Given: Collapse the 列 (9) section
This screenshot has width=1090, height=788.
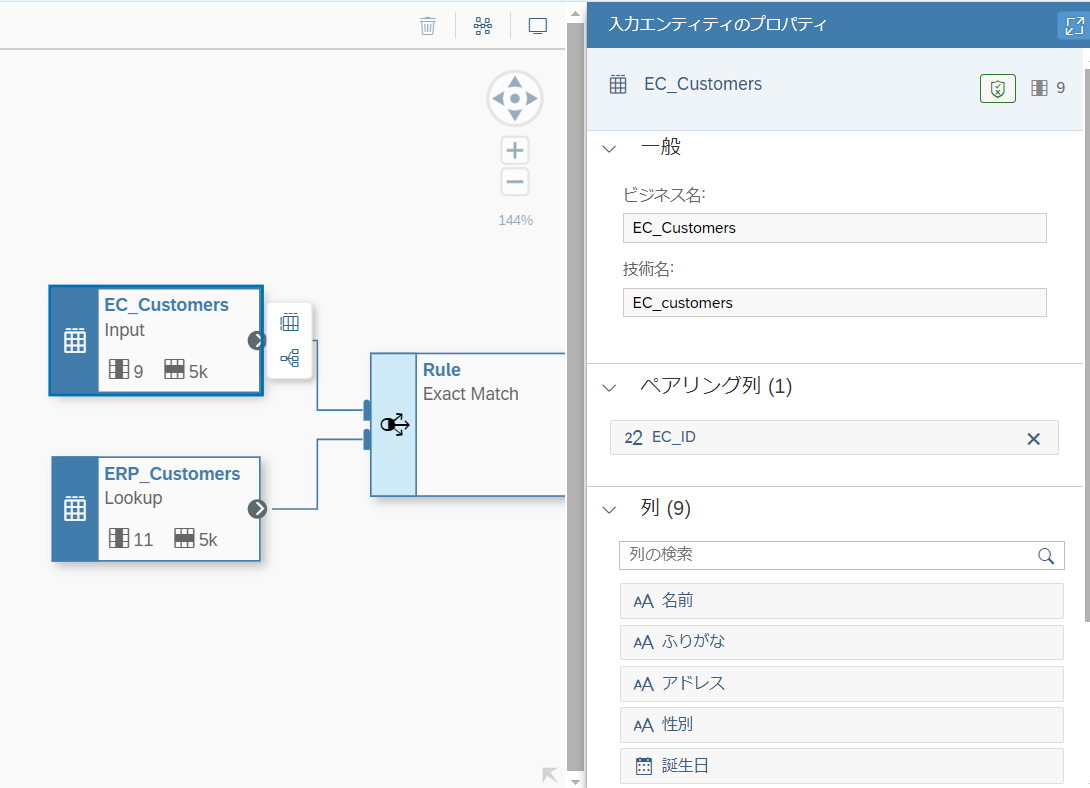Looking at the screenshot, I should pyautogui.click(x=610, y=509).
